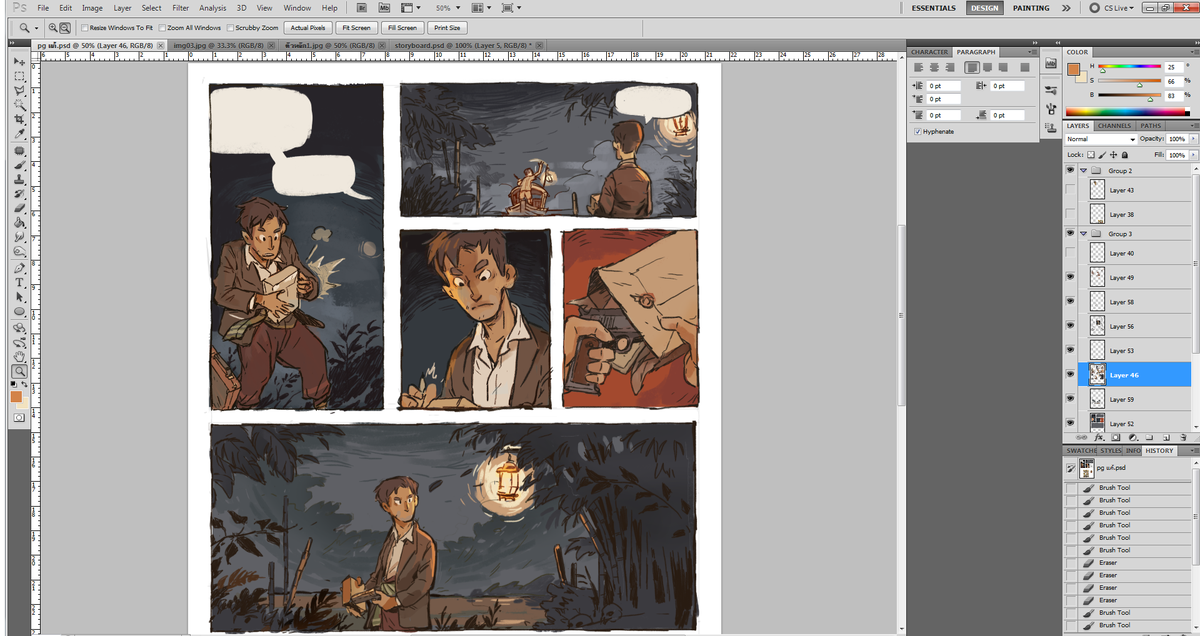The height and width of the screenshot is (636, 1200).
Task: Launch Mini Bridge from top bar
Action: tap(382, 8)
